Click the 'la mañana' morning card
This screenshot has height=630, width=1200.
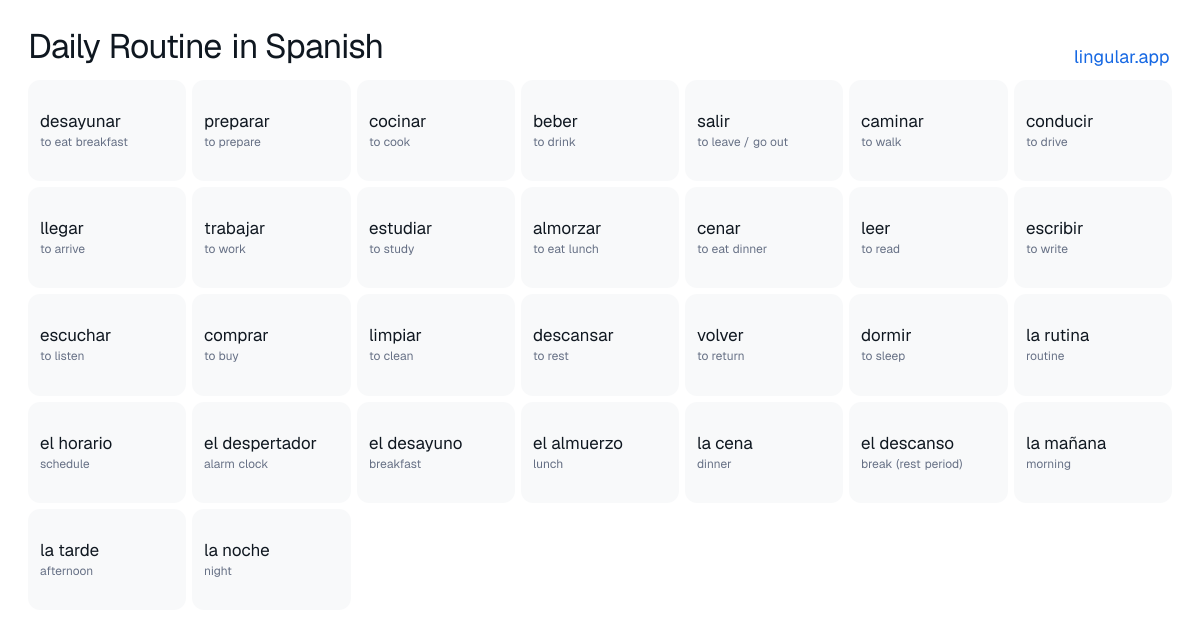coord(1093,452)
